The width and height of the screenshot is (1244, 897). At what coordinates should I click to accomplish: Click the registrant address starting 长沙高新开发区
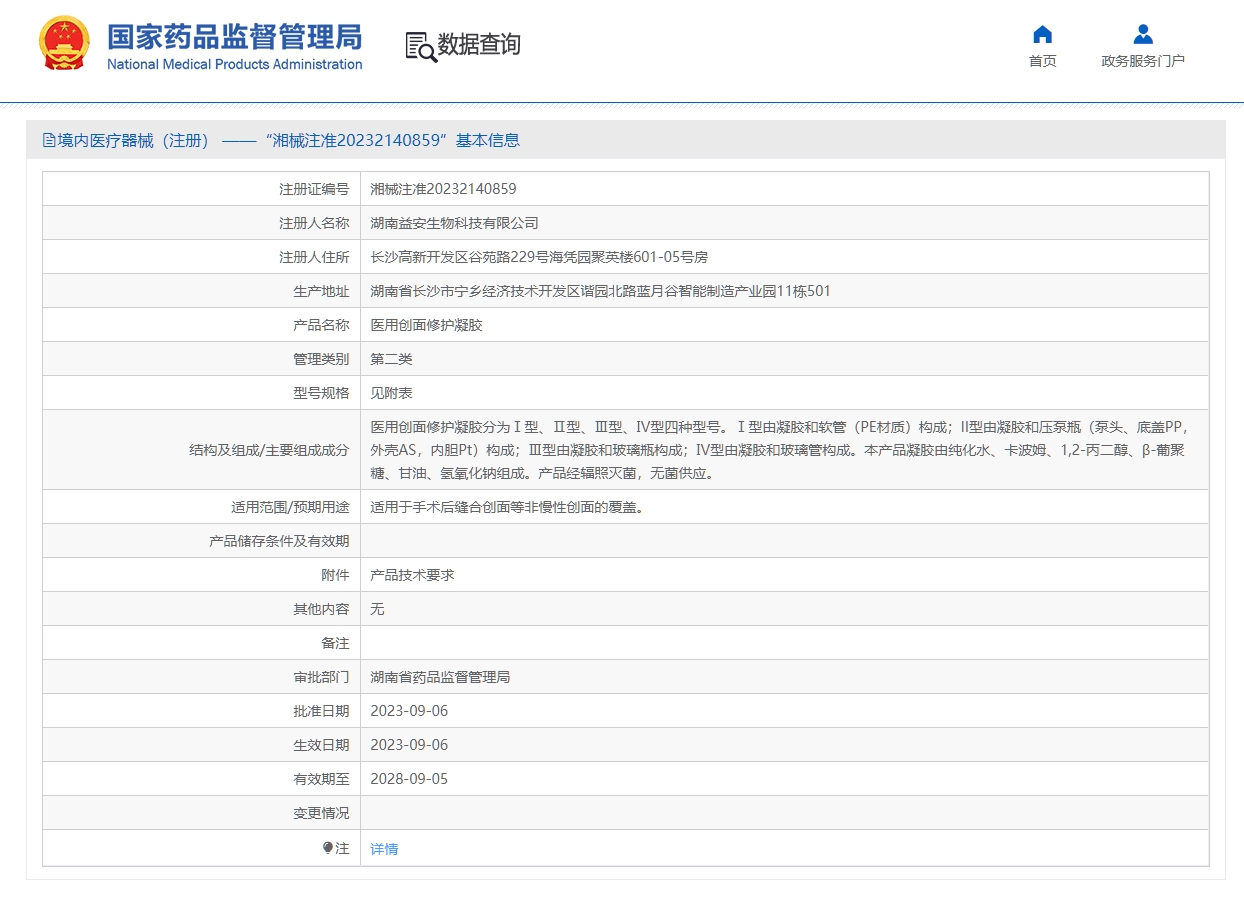point(539,257)
